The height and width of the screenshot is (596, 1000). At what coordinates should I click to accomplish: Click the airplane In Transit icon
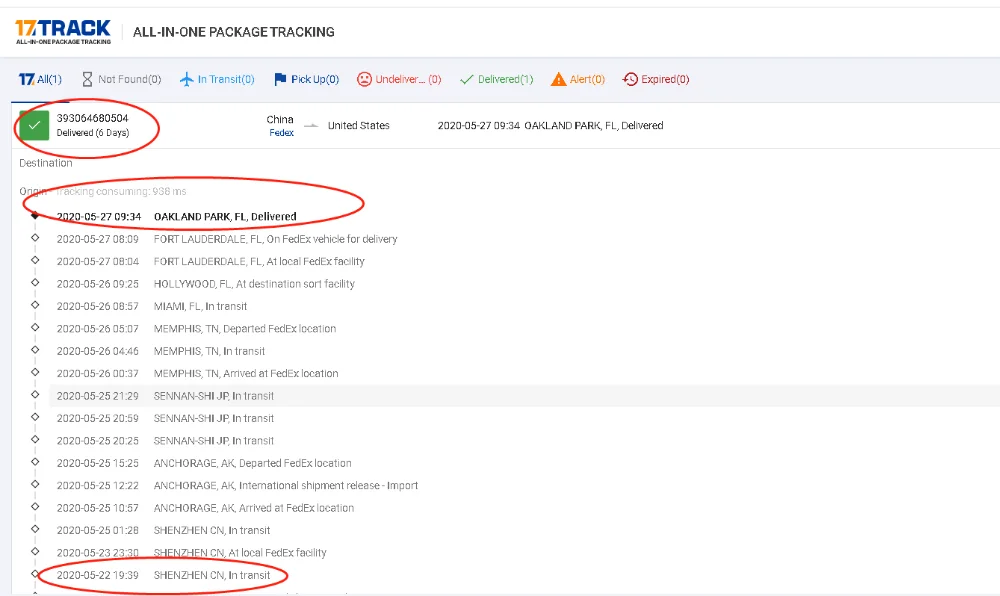point(186,79)
